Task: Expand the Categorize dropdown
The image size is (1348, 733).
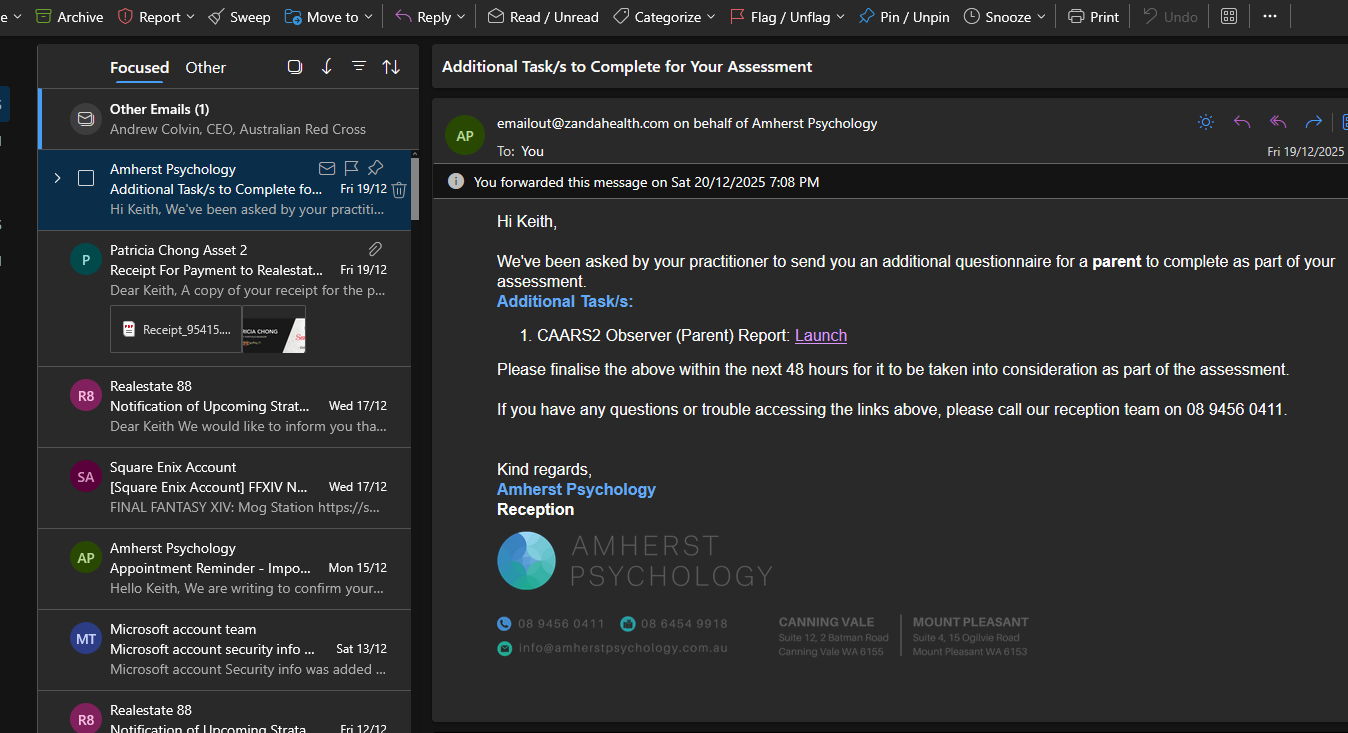Action: (711, 17)
